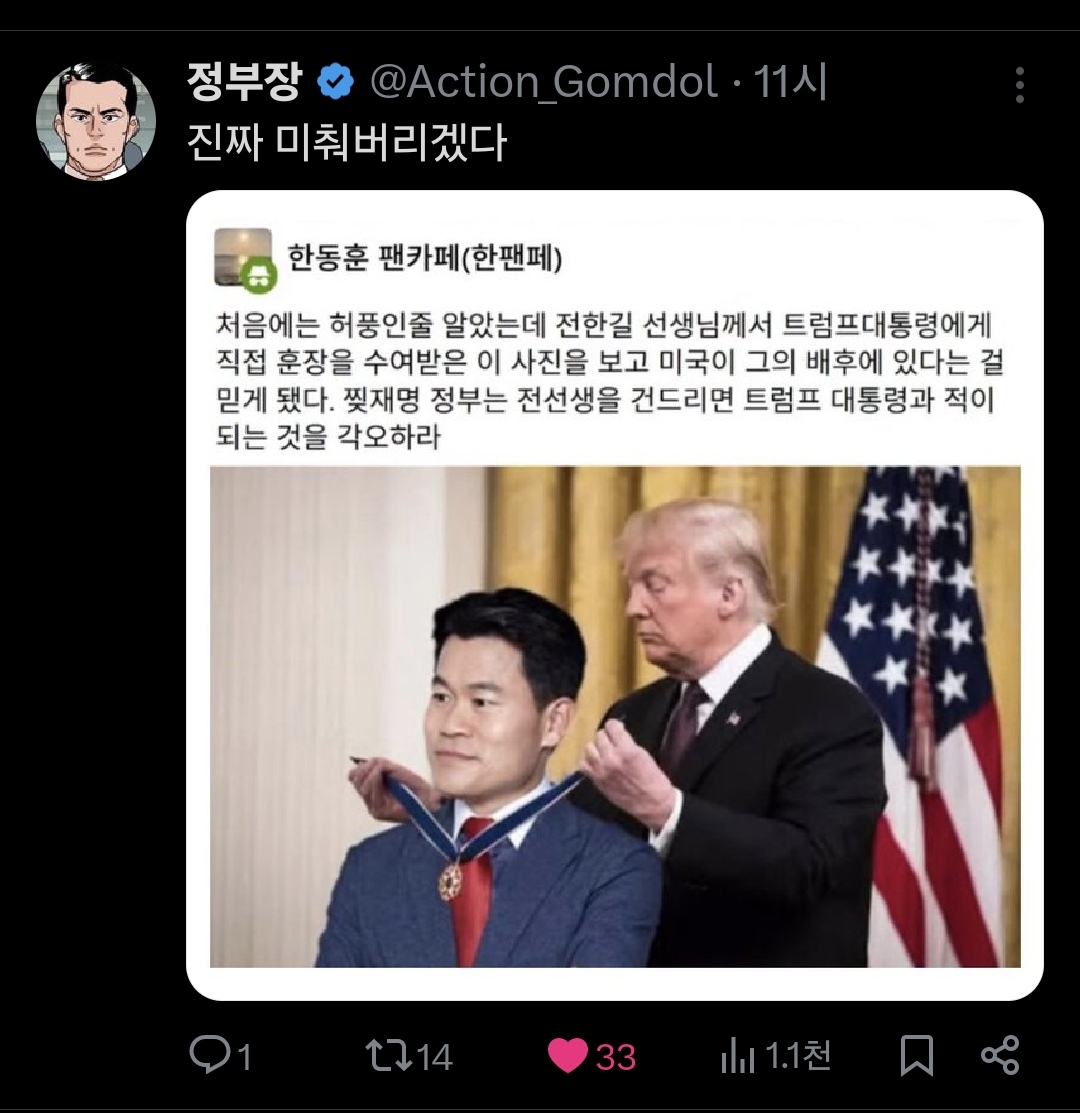The width and height of the screenshot is (1080, 1113).
Task: View analytics bar chart icon
Action: click(x=738, y=1056)
